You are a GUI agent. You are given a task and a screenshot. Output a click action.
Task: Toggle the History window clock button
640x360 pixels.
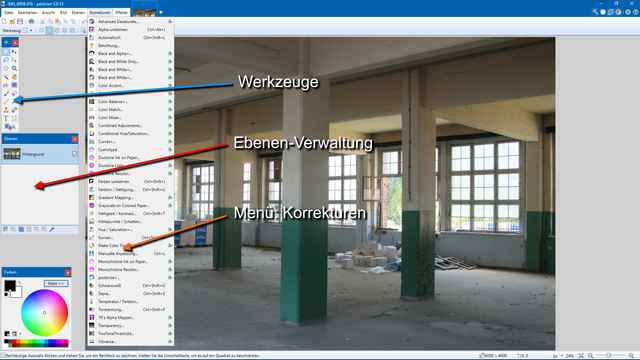(603, 12)
